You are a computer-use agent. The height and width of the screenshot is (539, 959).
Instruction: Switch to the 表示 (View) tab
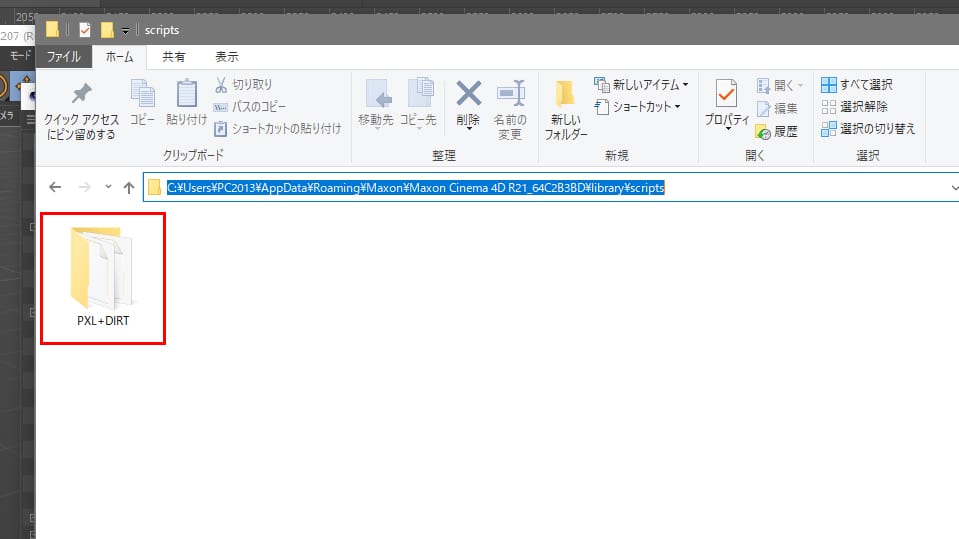point(227,57)
